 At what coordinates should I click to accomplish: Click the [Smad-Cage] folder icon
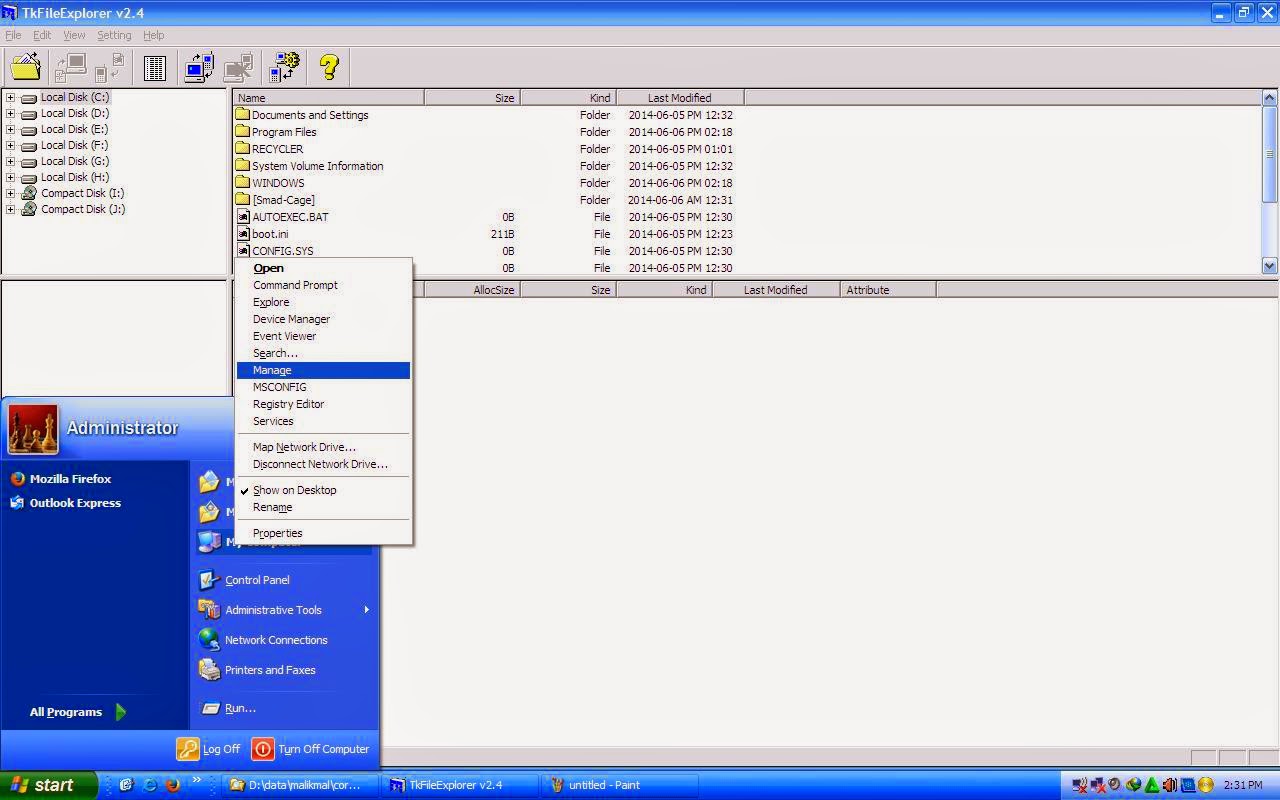click(242, 200)
